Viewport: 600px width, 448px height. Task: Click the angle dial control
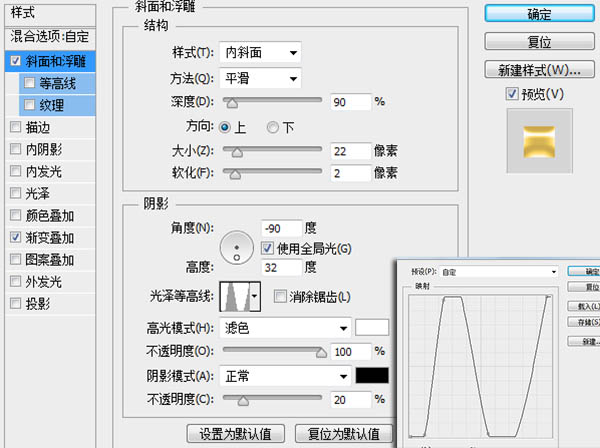point(236,248)
